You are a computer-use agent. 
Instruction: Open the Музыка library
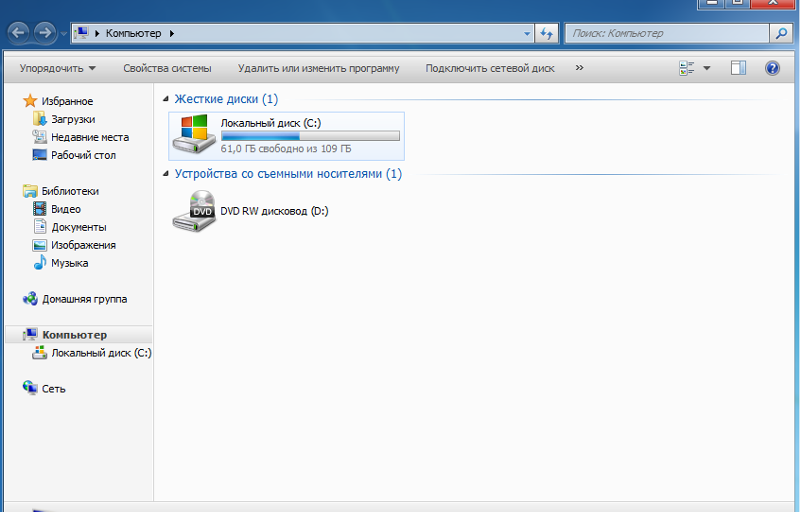[69, 263]
